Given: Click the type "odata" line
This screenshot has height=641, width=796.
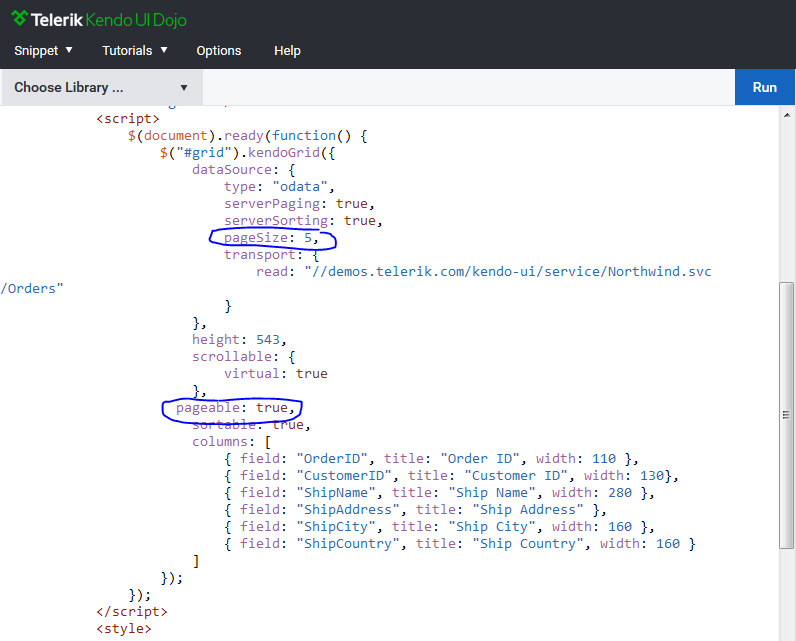Looking at the screenshot, I should [279, 187].
